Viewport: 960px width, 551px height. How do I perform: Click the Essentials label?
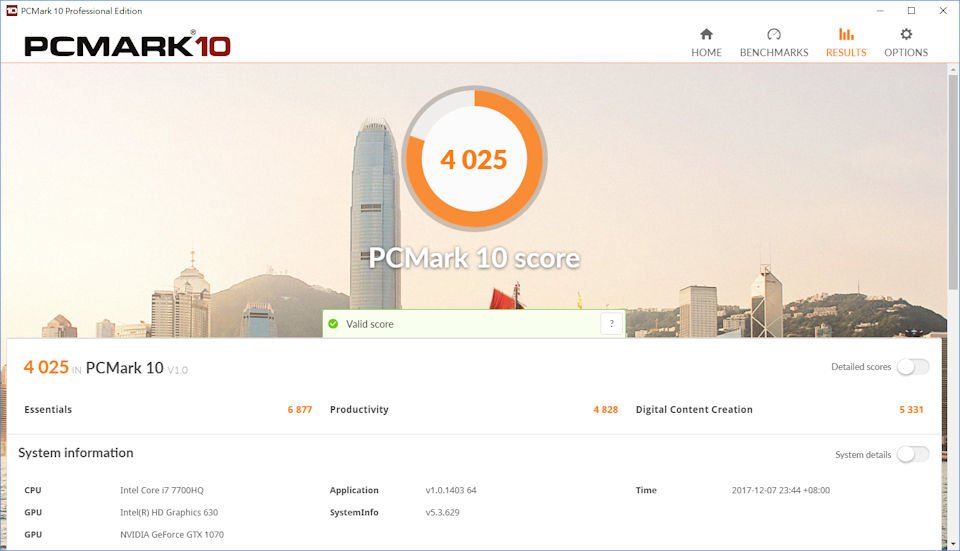point(48,410)
